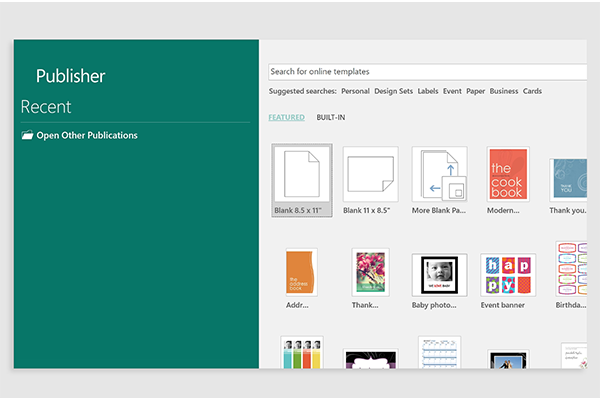600x400 pixels.
Task: Choose the orange Address book template
Action: pos(301,278)
